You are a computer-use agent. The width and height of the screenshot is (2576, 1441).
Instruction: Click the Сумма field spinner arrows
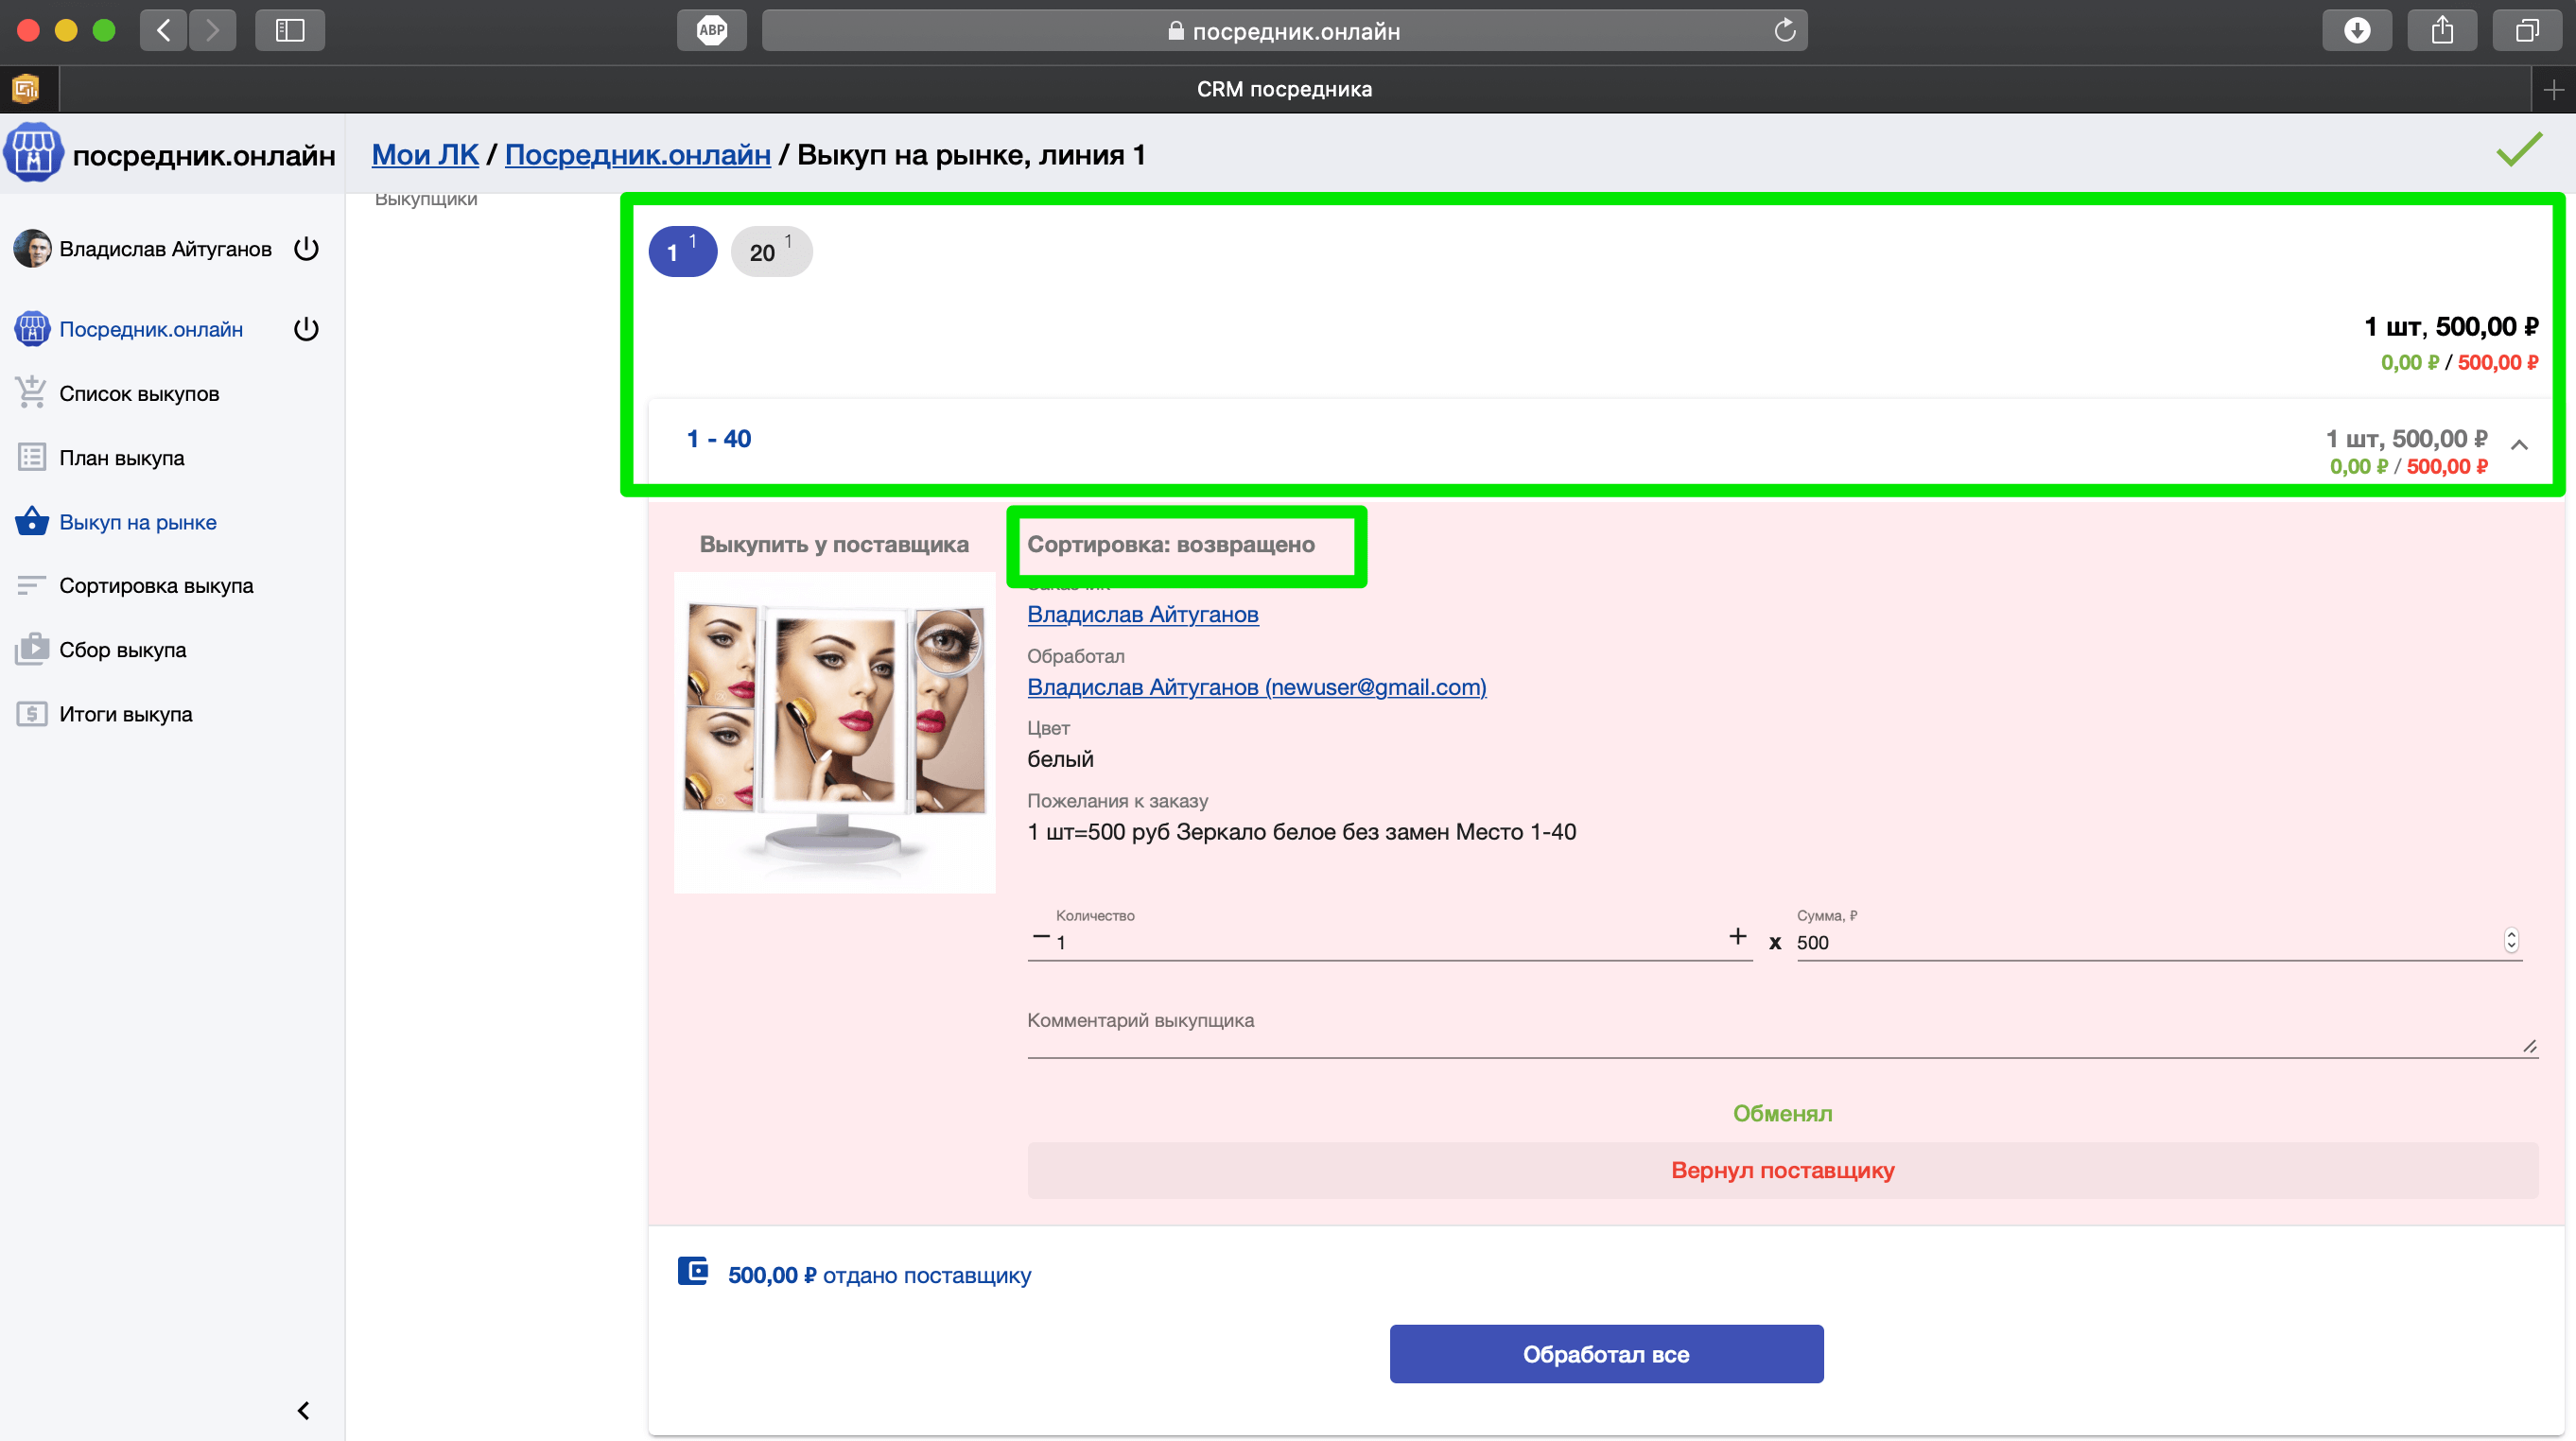coord(2510,940)
